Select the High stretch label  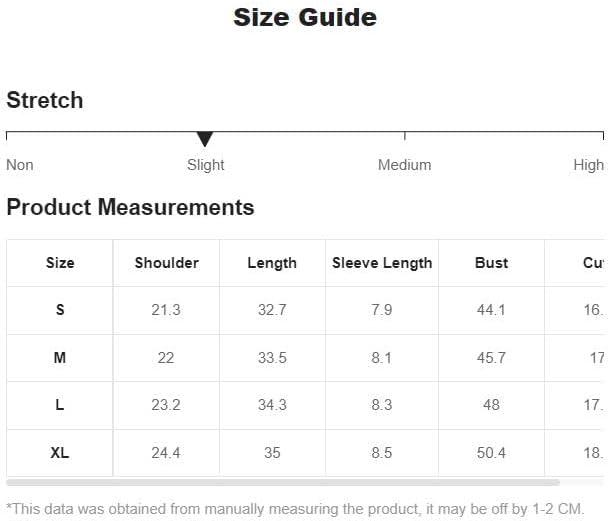click(589, 165)
